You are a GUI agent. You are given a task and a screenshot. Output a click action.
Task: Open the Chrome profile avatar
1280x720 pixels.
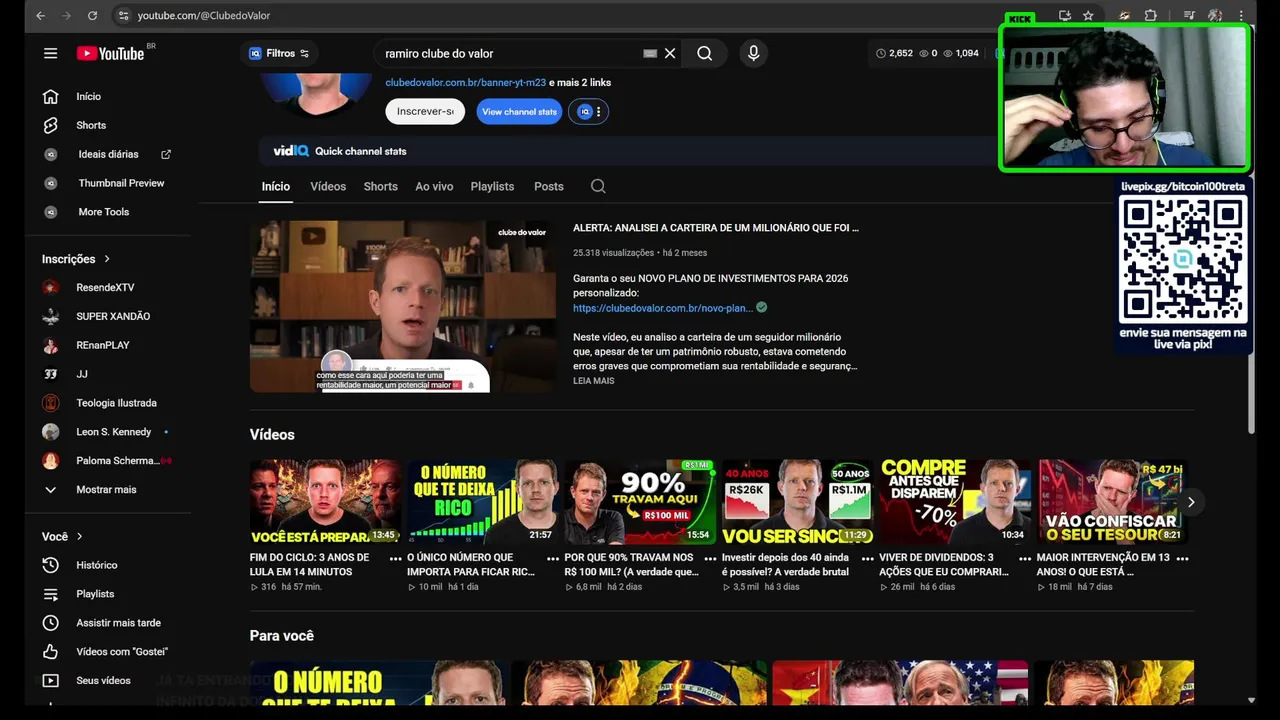coord(1215,15)
